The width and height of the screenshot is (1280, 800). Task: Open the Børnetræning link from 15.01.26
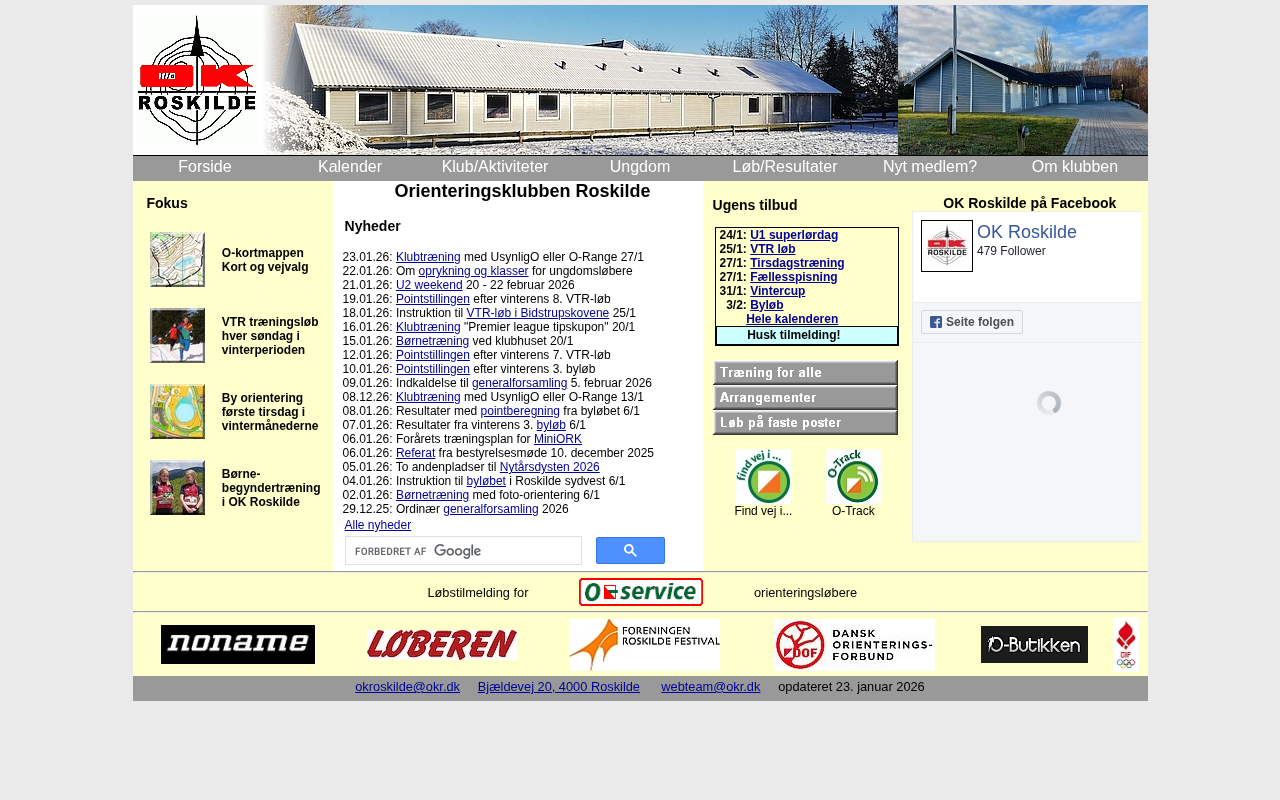click(432, 341)
